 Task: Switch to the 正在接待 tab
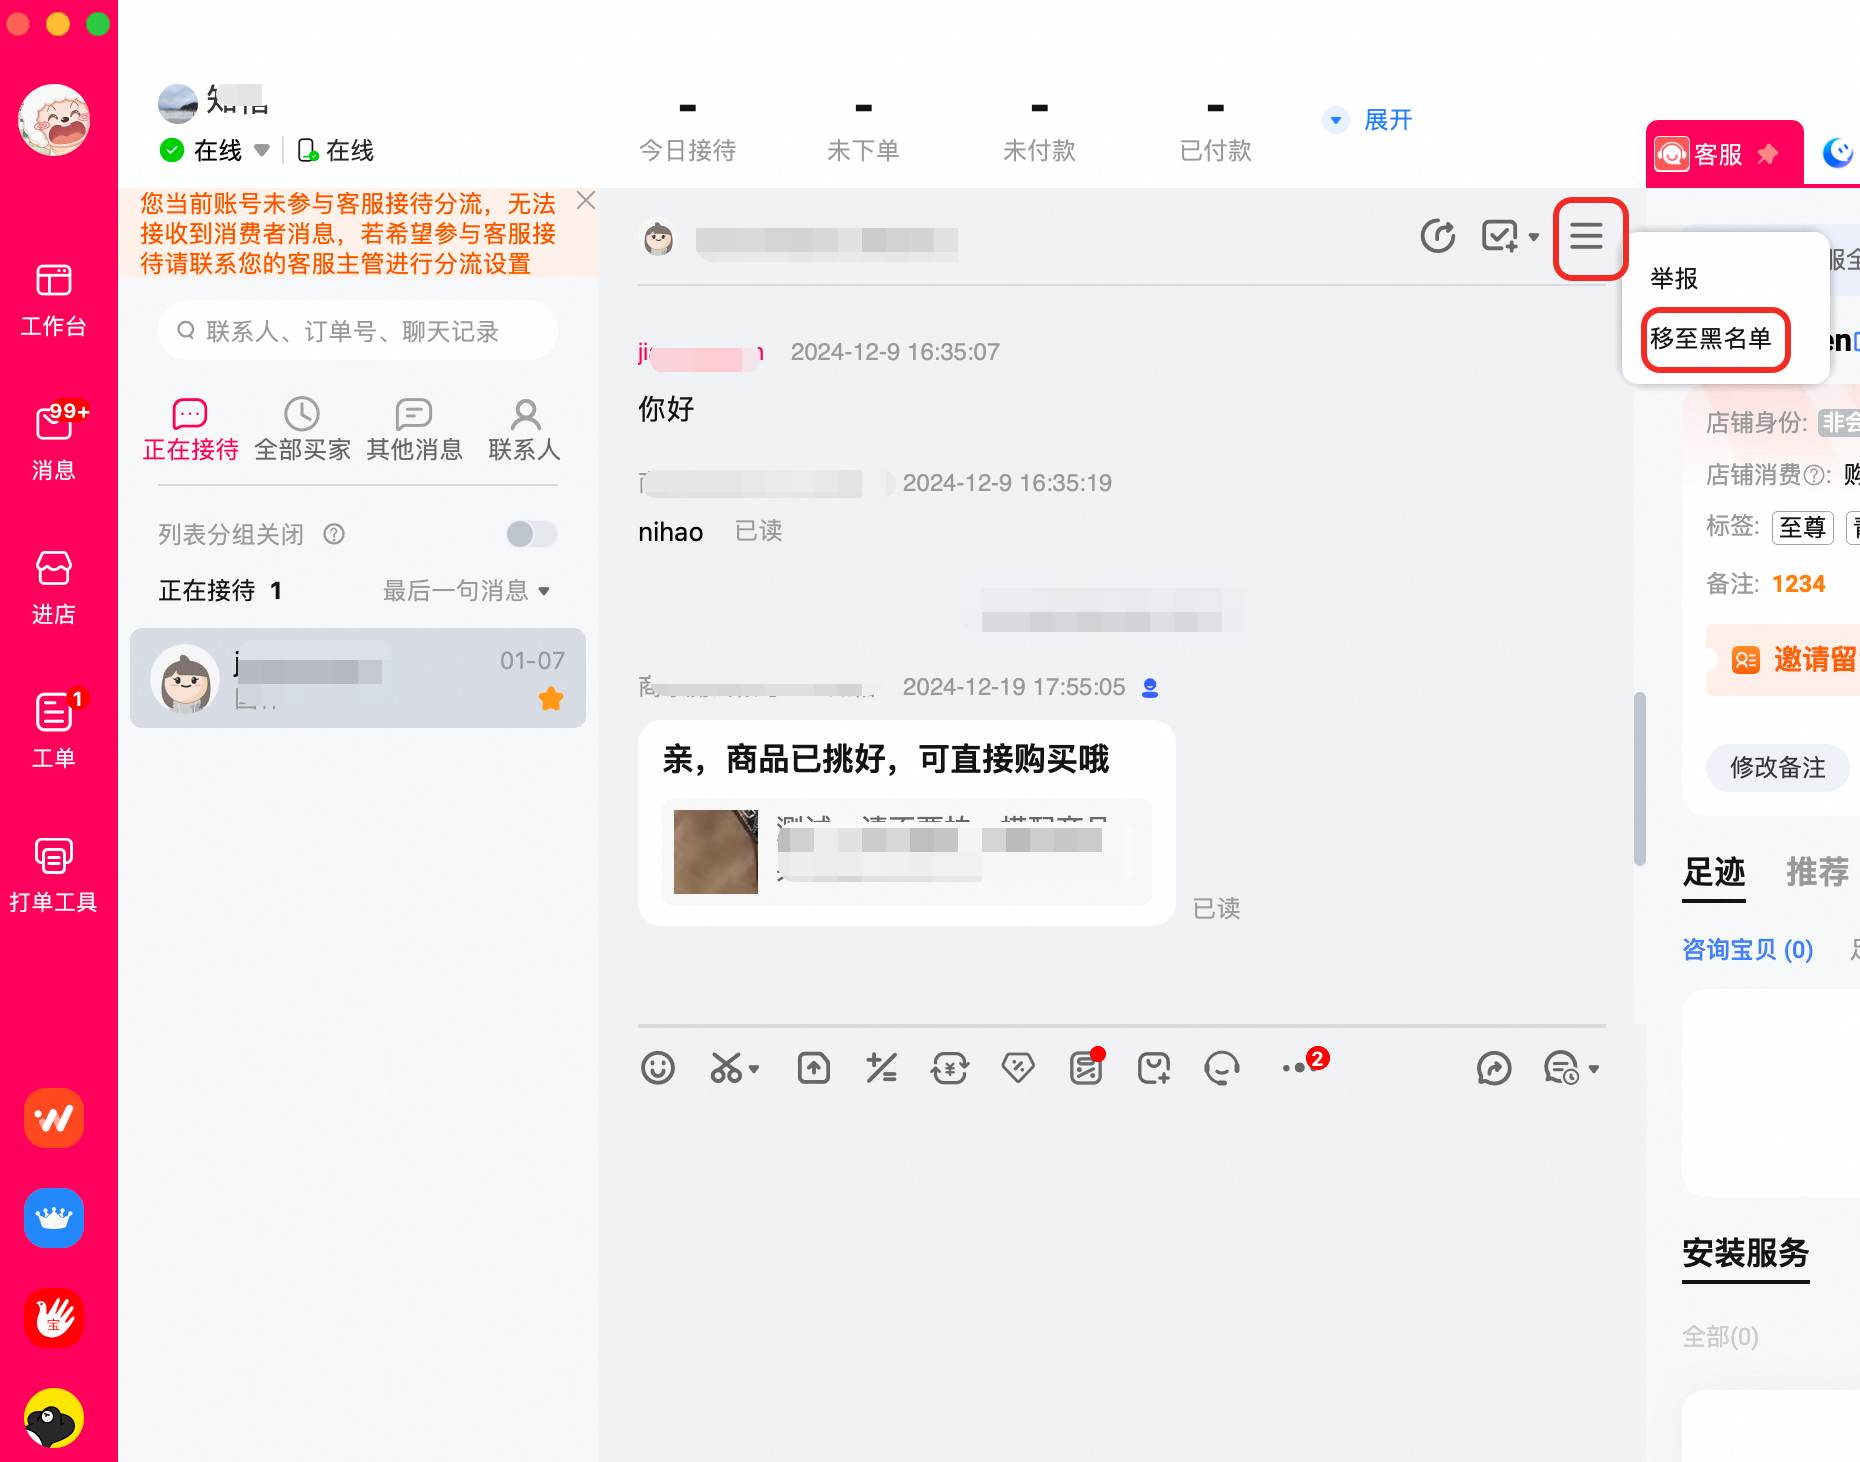(x=190, y=430)
